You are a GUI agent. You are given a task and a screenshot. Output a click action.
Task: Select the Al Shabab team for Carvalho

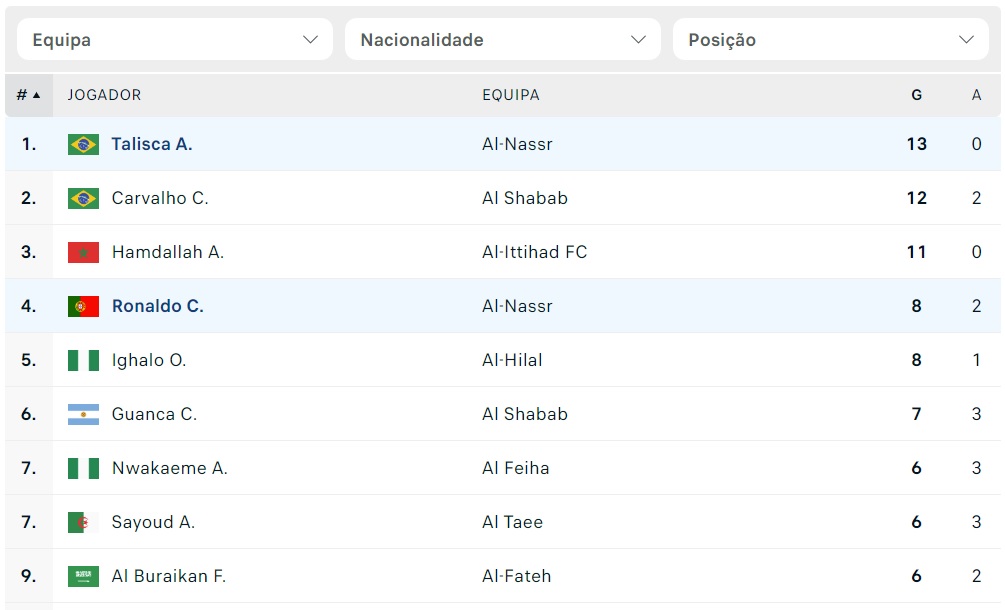525,198
